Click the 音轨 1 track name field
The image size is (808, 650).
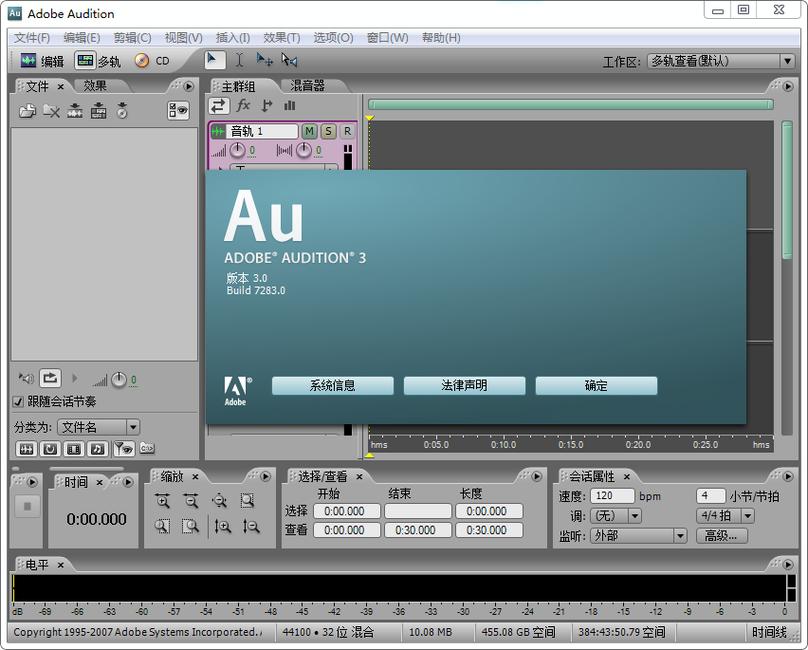(x=262, y=131)
